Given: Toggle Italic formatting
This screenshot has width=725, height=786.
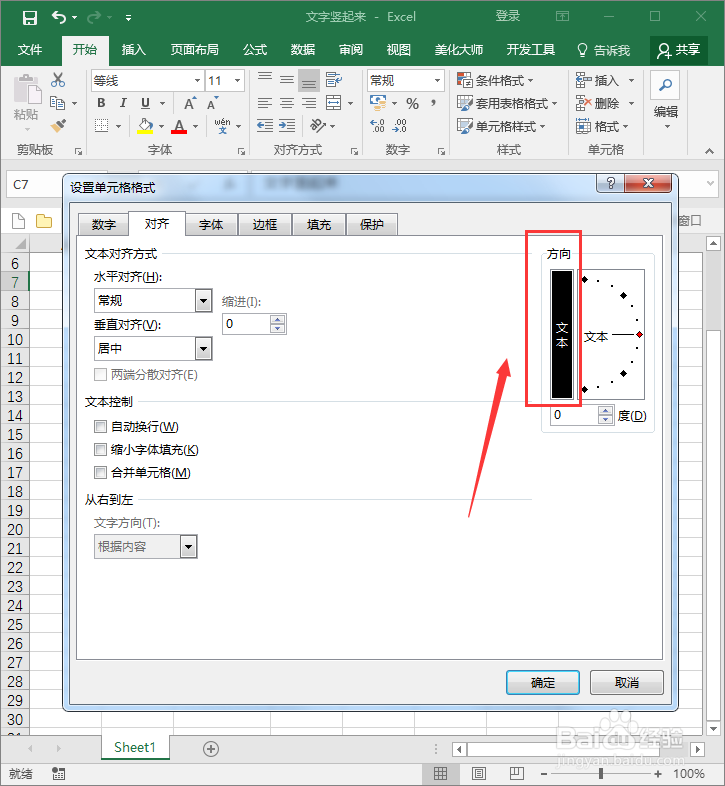Looking at the screenshot, I should click(x=123, y=103).
